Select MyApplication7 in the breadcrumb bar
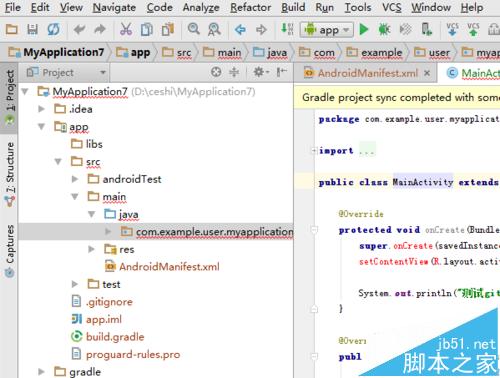This screenshot has height=378, width=500. 56,52
